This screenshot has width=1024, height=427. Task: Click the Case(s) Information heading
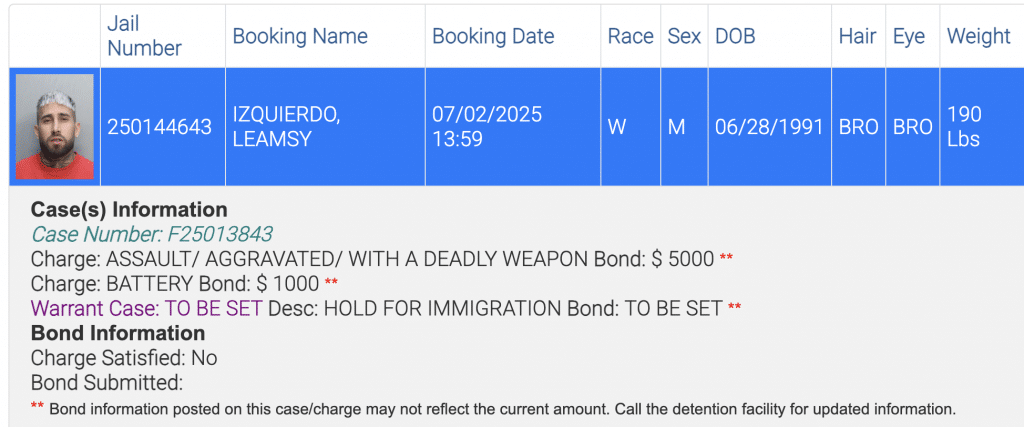[x=129, y=210]
